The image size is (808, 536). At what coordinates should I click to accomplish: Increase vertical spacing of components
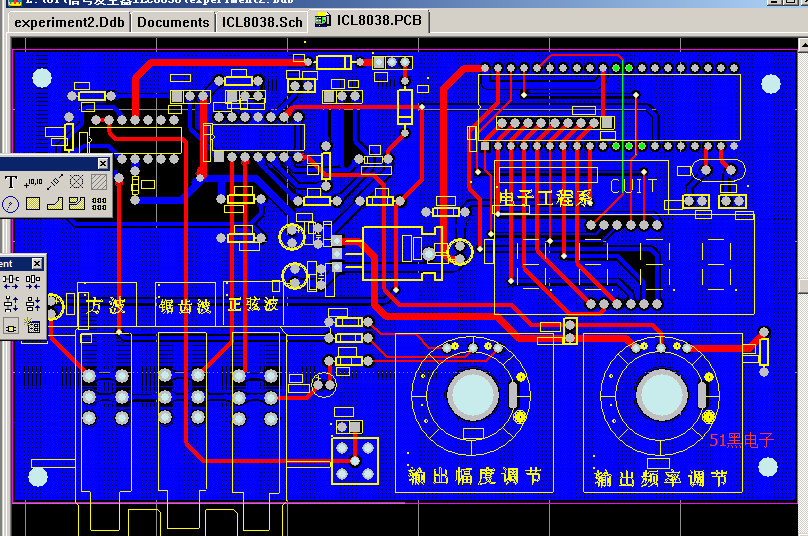(x=11, y=304)
